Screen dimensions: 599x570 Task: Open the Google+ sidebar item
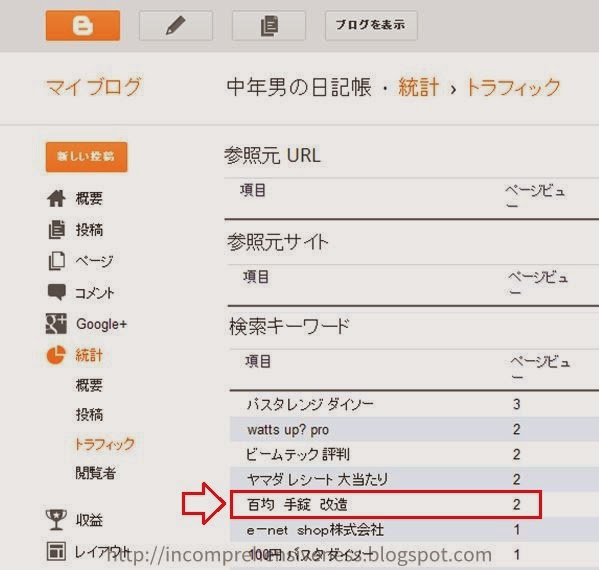coord(101,324)
